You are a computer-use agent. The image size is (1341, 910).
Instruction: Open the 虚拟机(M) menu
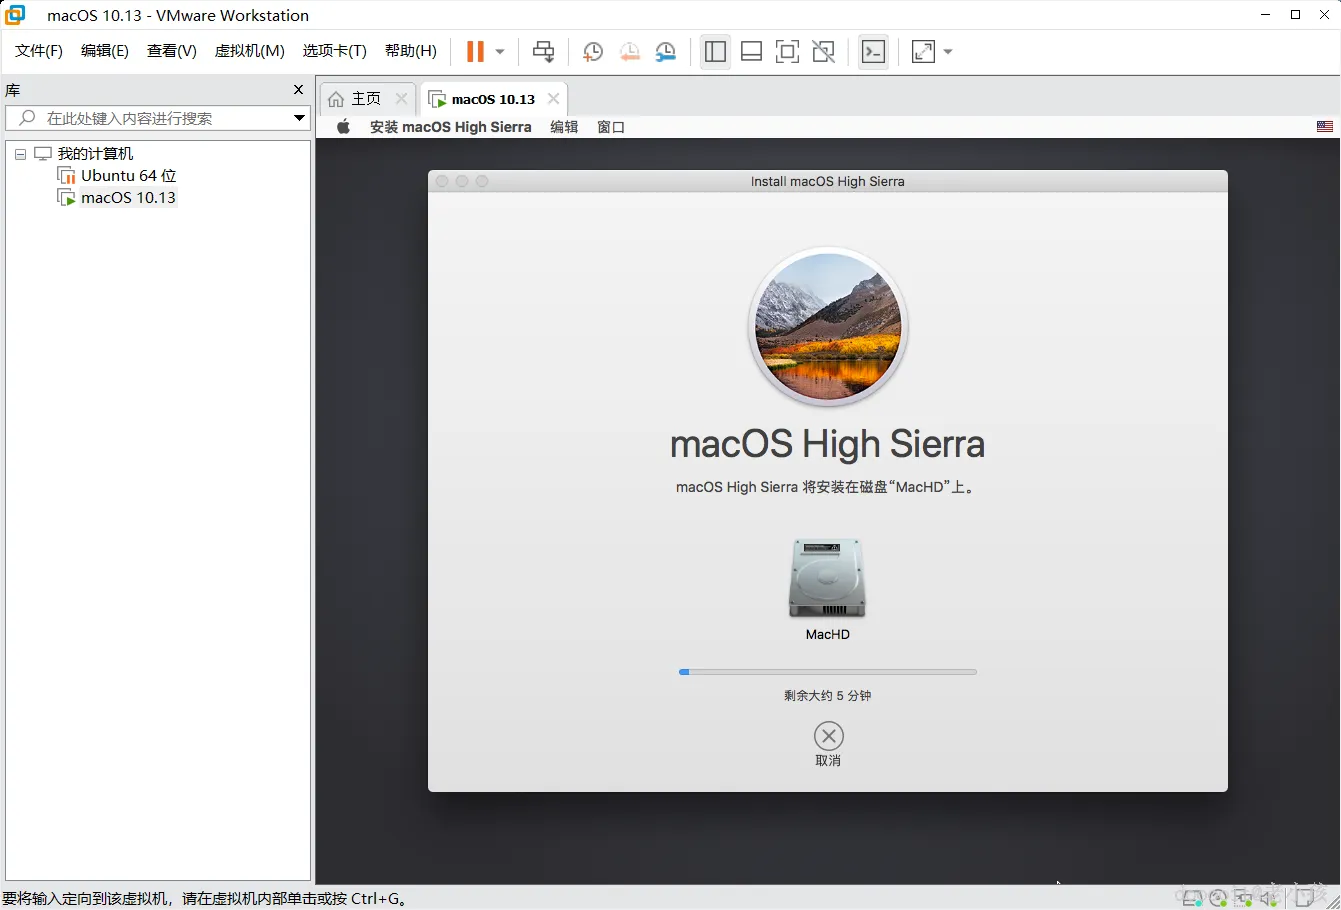point(250,51)
